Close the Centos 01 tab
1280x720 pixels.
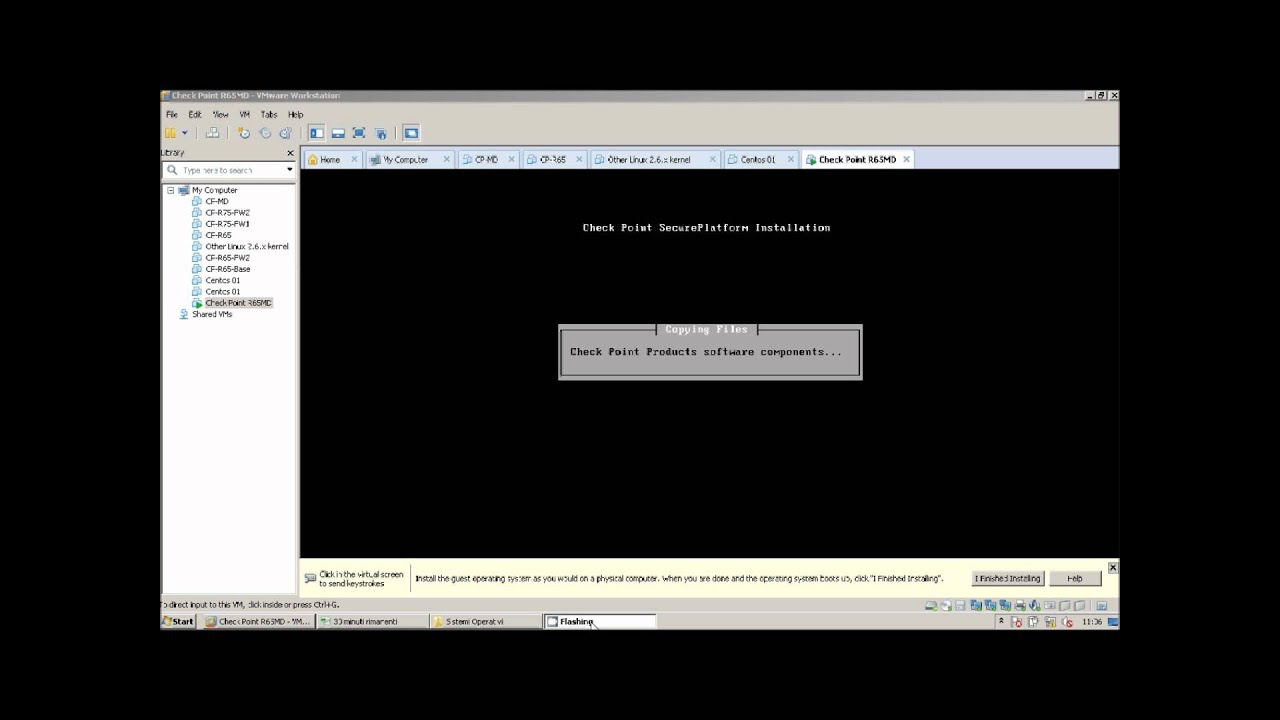[791, 159]
